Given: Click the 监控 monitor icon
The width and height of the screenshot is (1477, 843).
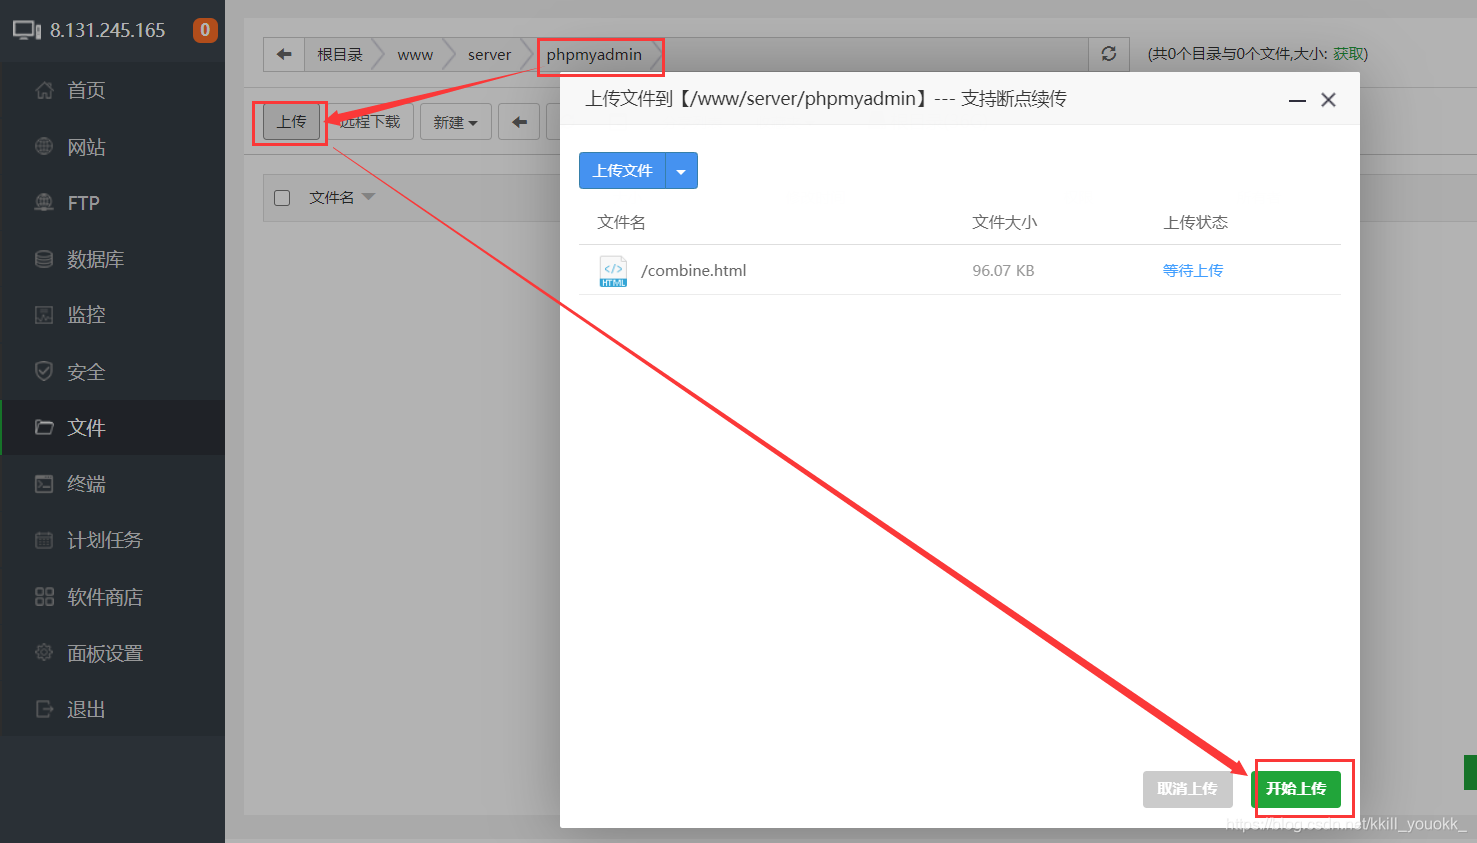Looking at the screenshot, I should point(44,315).
